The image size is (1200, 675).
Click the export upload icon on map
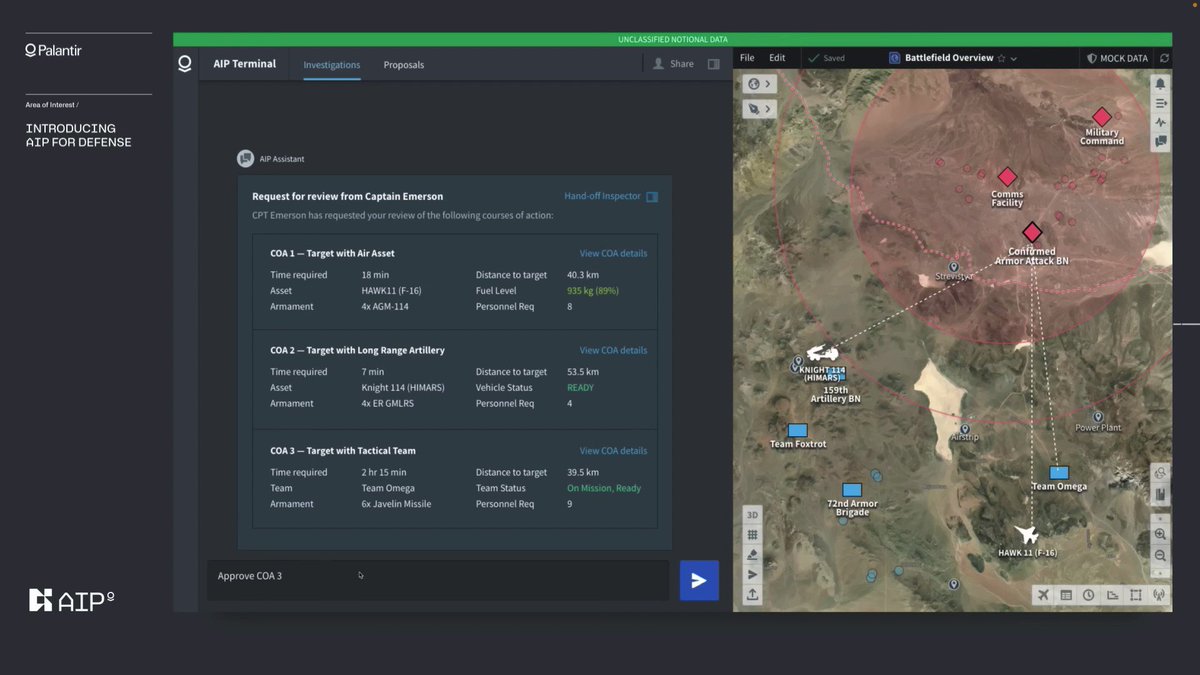click(753, 594)
